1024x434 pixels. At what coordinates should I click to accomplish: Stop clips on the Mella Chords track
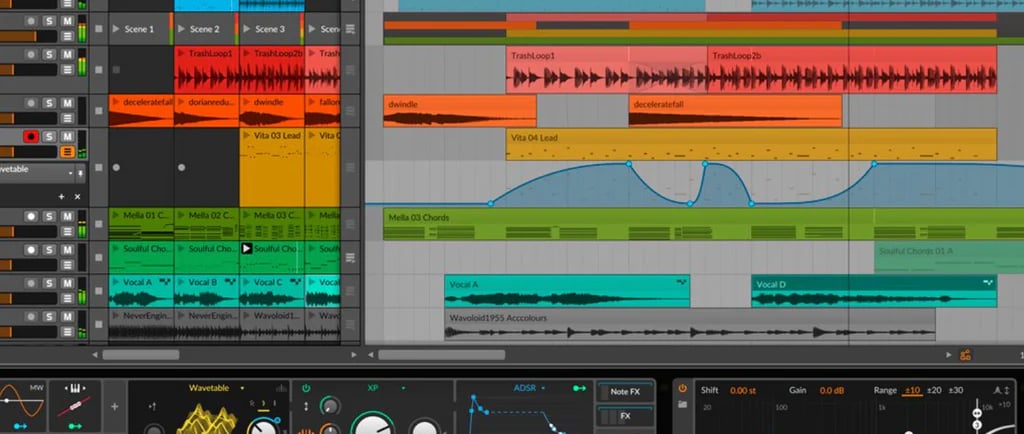click(x=99, y=224)
